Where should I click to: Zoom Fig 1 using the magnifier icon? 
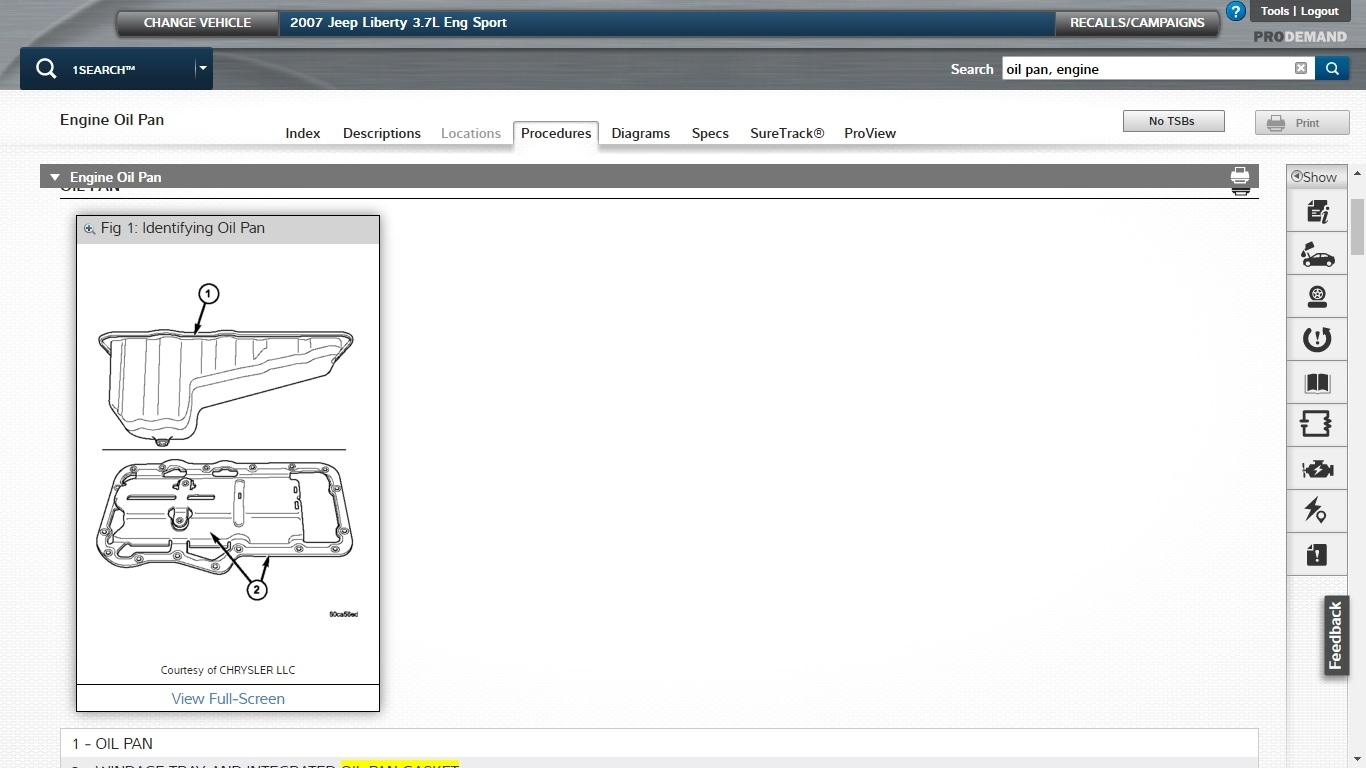pos(89,228)
